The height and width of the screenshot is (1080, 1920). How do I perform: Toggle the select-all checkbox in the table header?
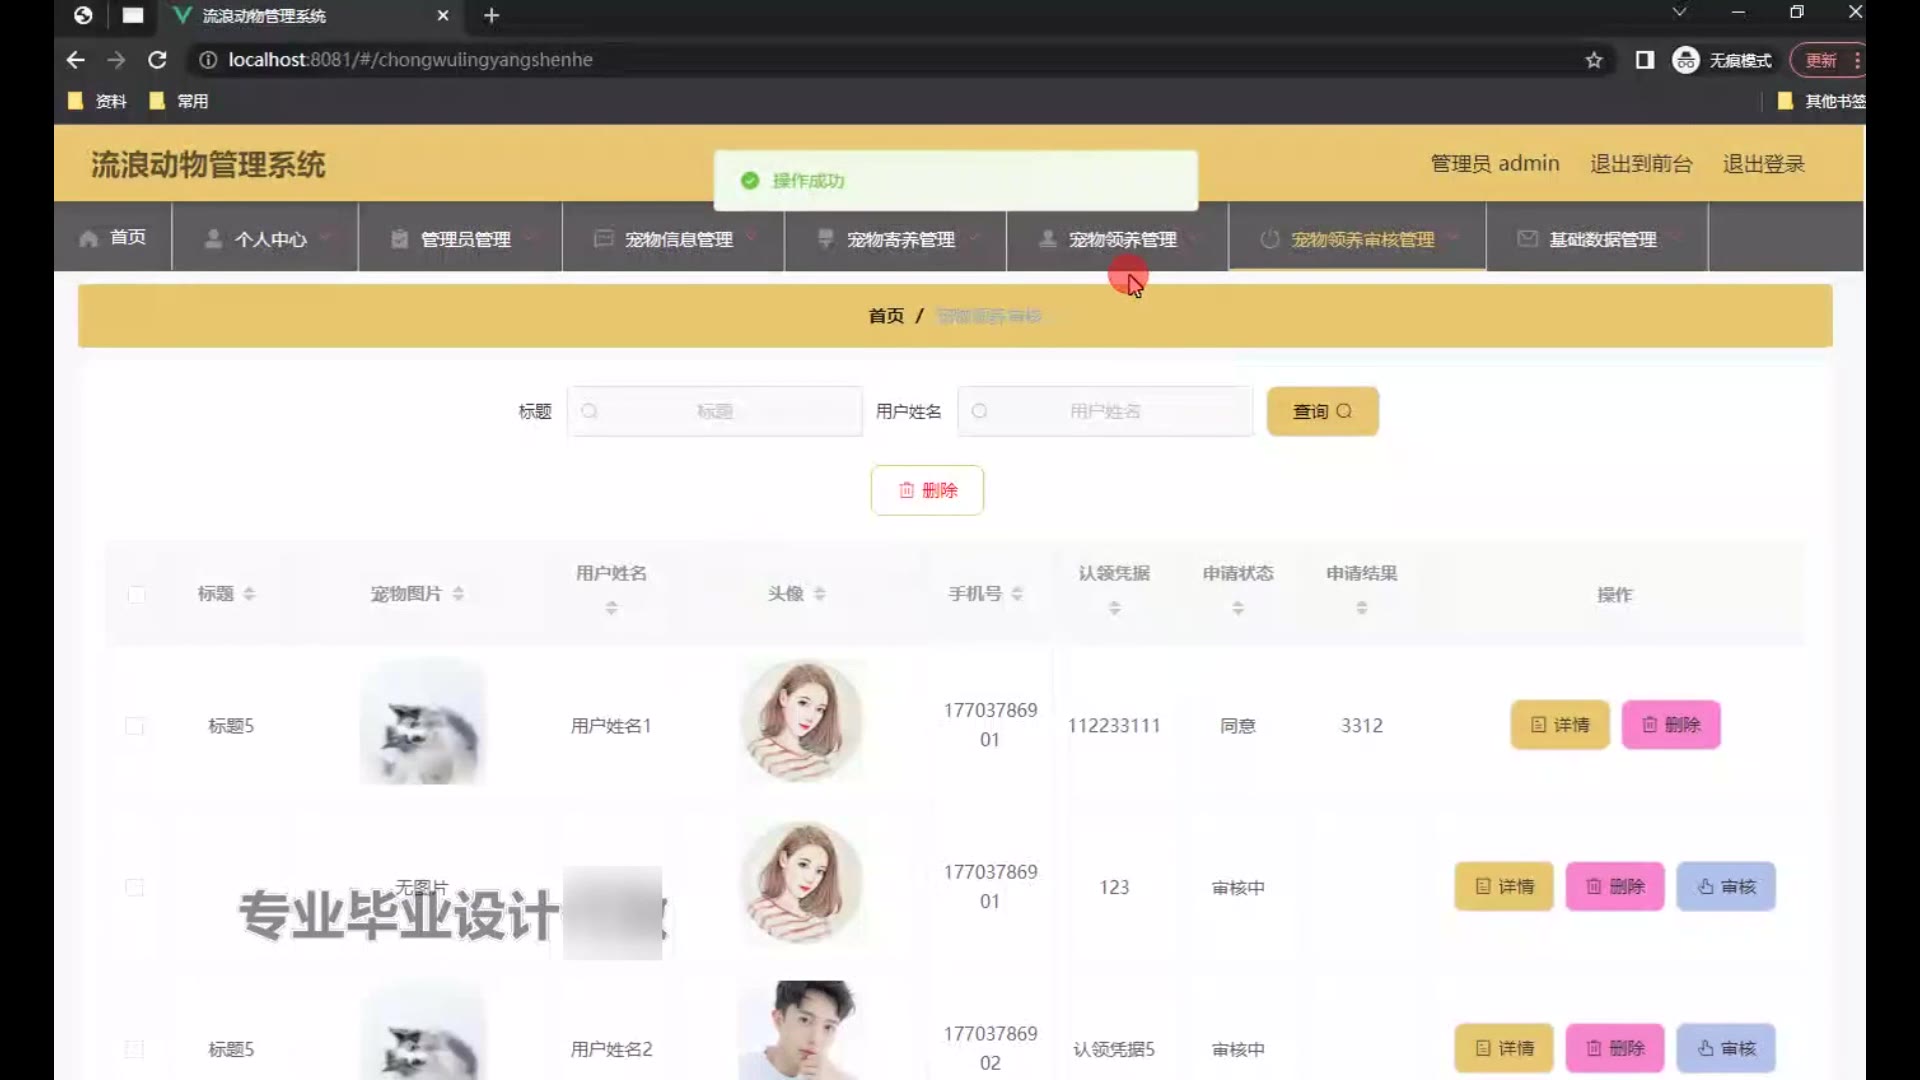(x=136, y=595)
